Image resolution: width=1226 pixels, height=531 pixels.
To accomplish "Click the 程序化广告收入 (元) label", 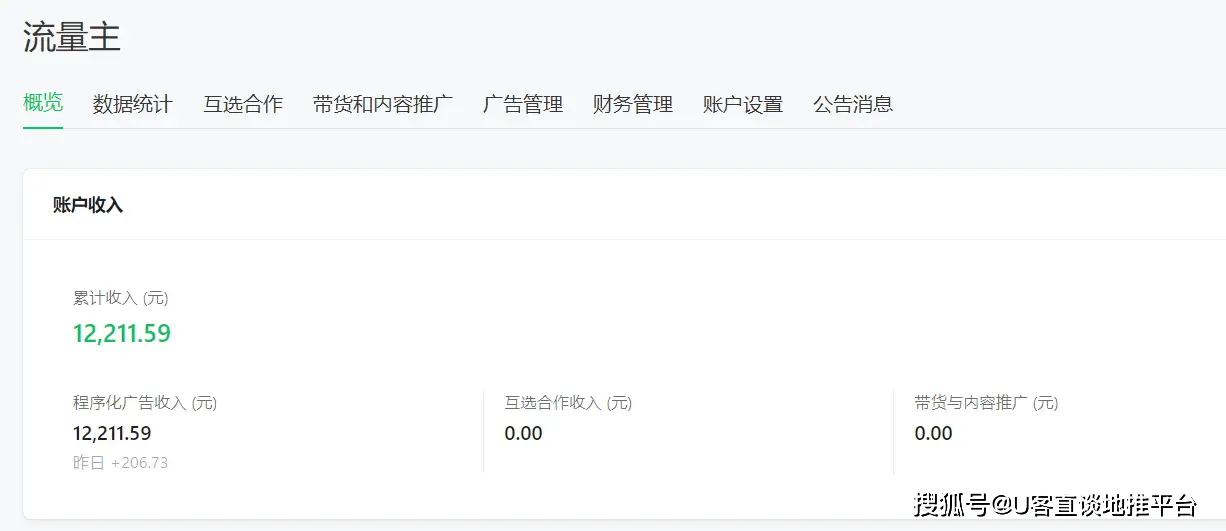I will tap(145, 403).
